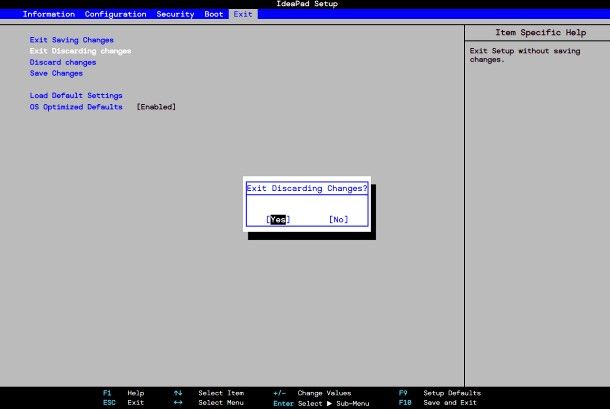Open the Information tab
This screenshot has height=409, width=610.
49,14
